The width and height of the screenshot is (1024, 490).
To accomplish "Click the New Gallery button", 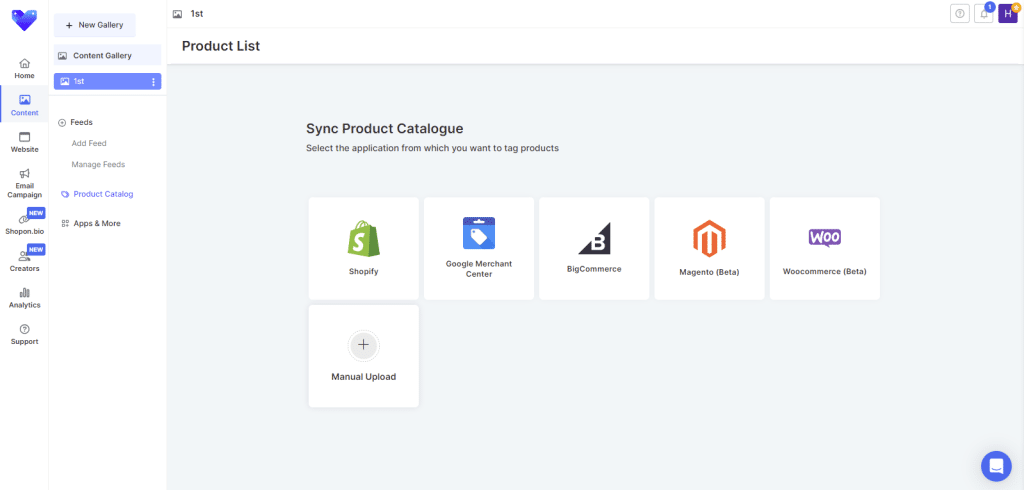I will coord(94,25).
